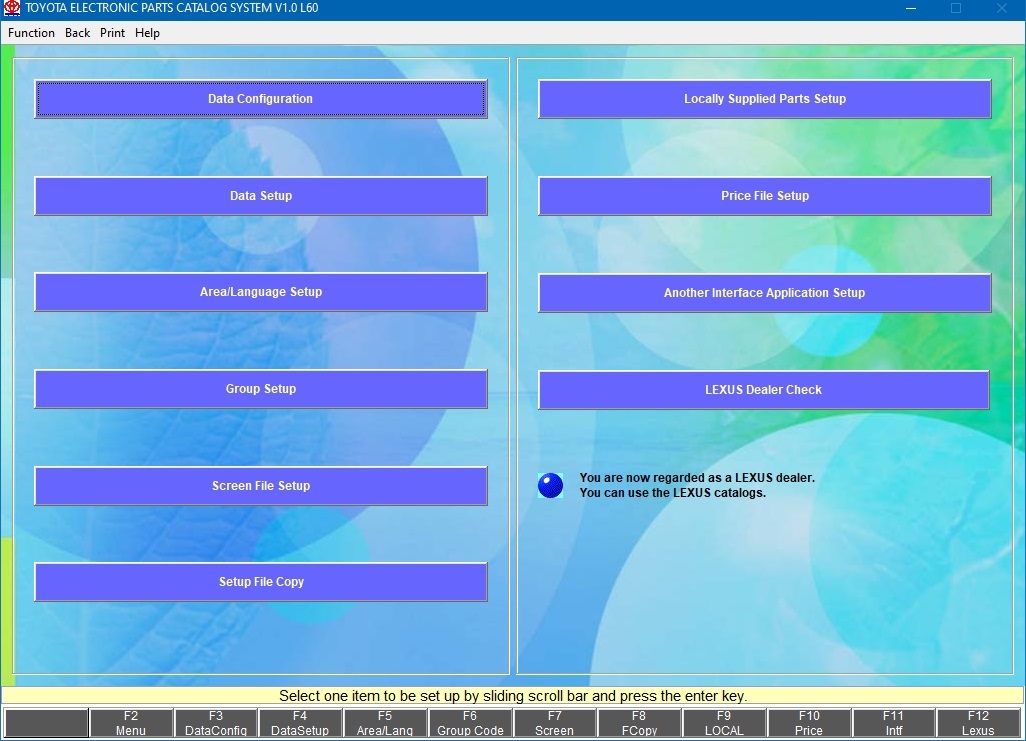The width and height of the screenshot is (1026, 741).
Task: Choose Setup File Copy
Action: point(260,582)
